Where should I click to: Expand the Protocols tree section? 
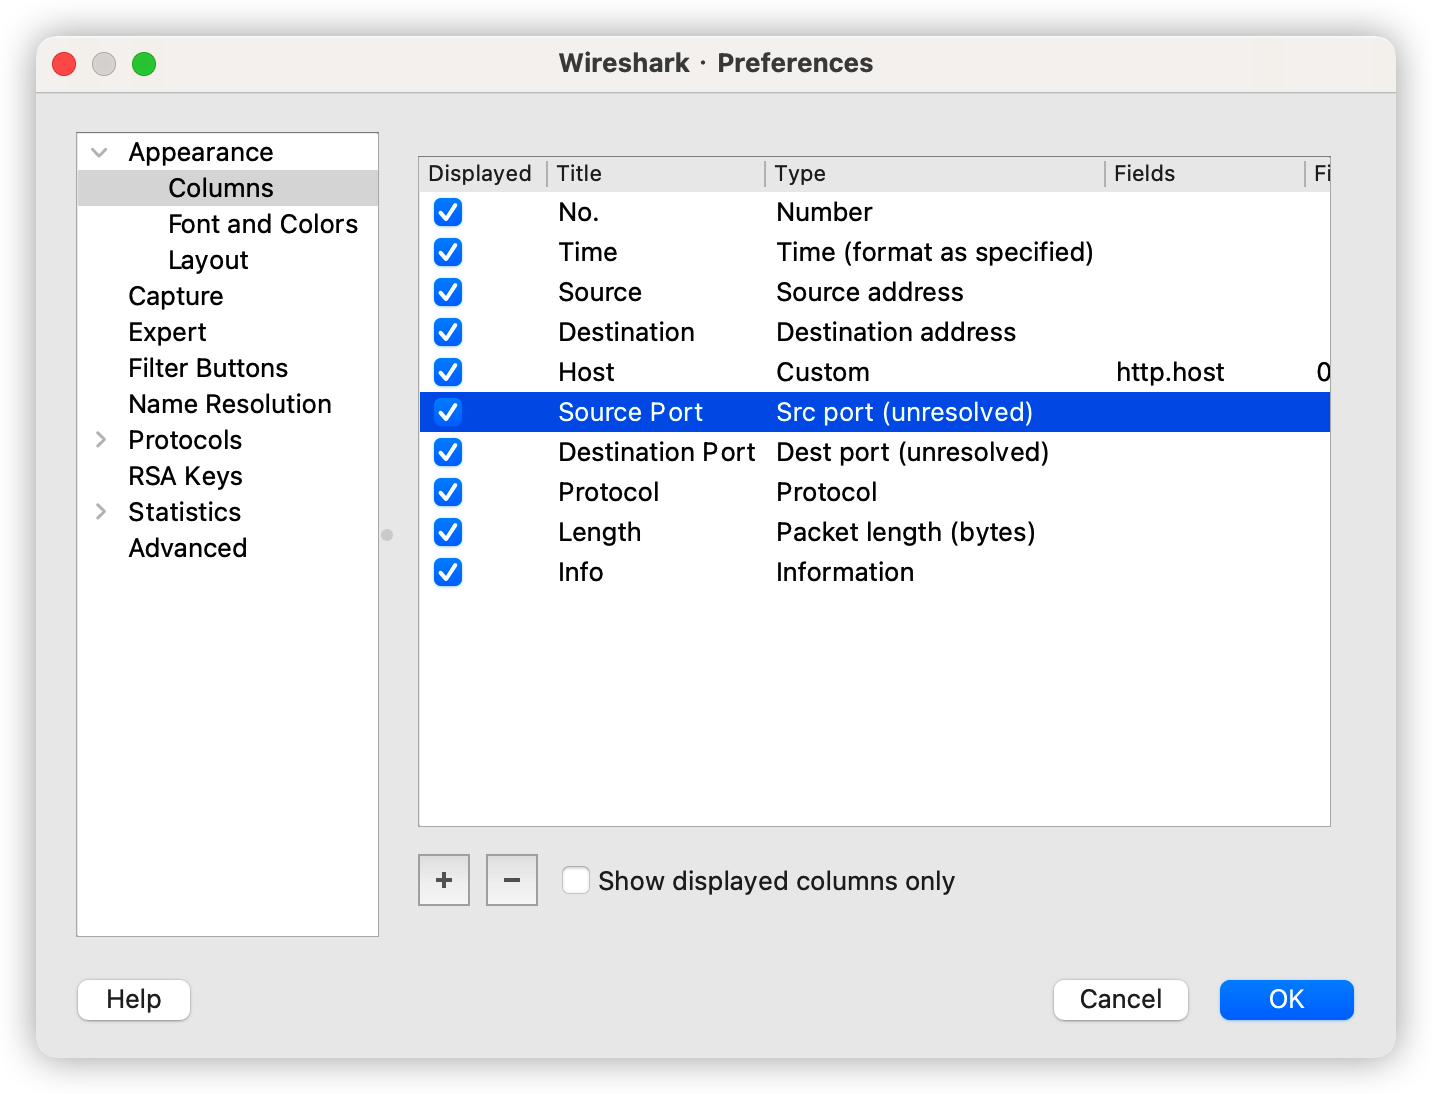click(100, 440)
